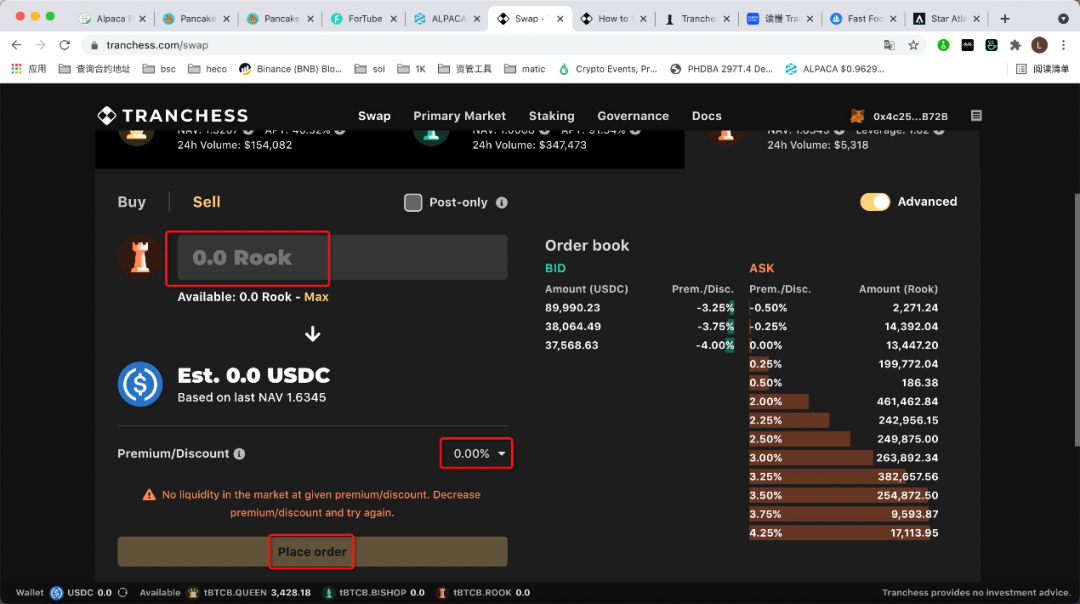Open the MetaMask fox wallet icon
Screen dimensions: 1080x604
point(858,116)
